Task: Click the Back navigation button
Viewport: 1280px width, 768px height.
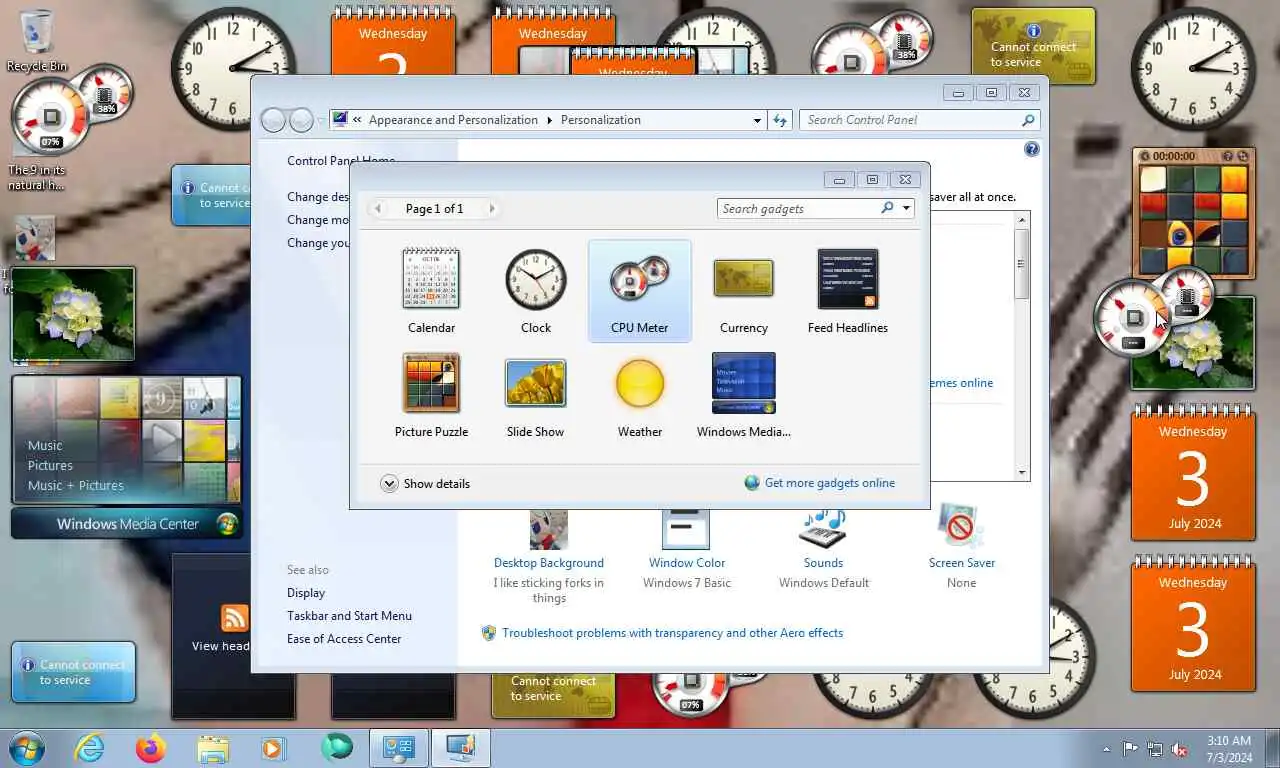Action: (273, 121)
